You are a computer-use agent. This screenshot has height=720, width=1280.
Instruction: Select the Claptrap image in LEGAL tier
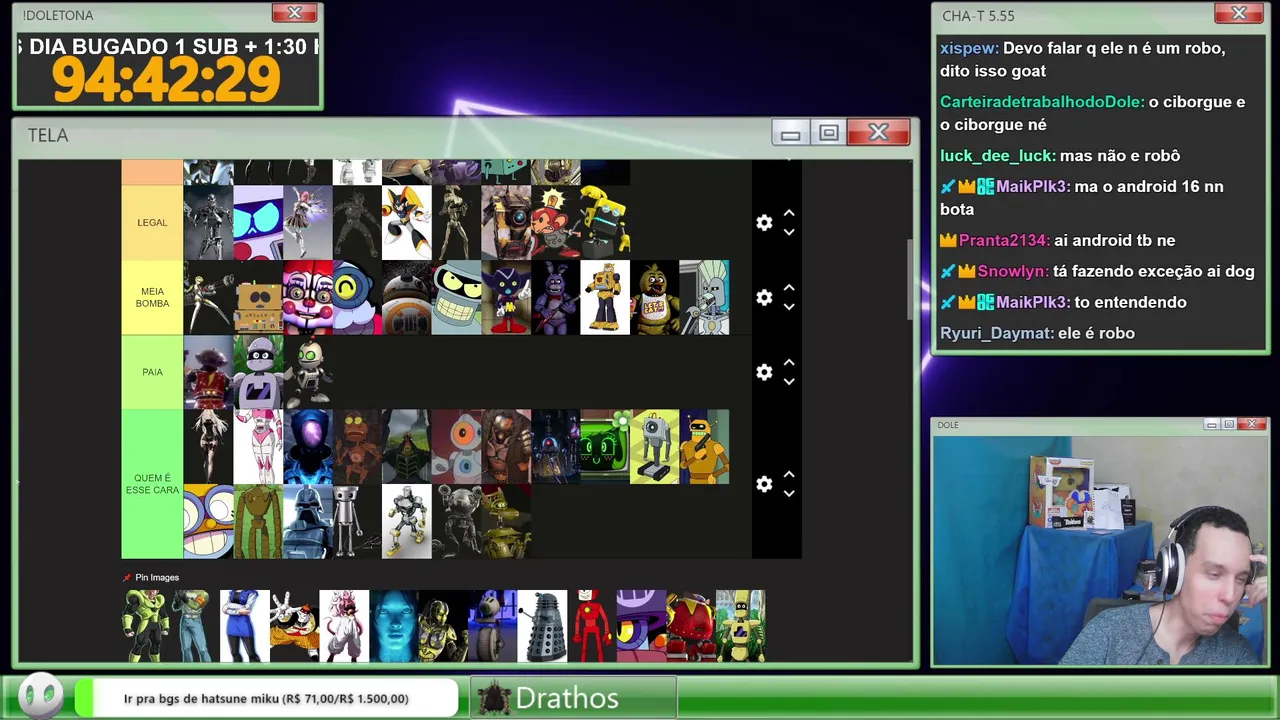click(x=506, y=222)
